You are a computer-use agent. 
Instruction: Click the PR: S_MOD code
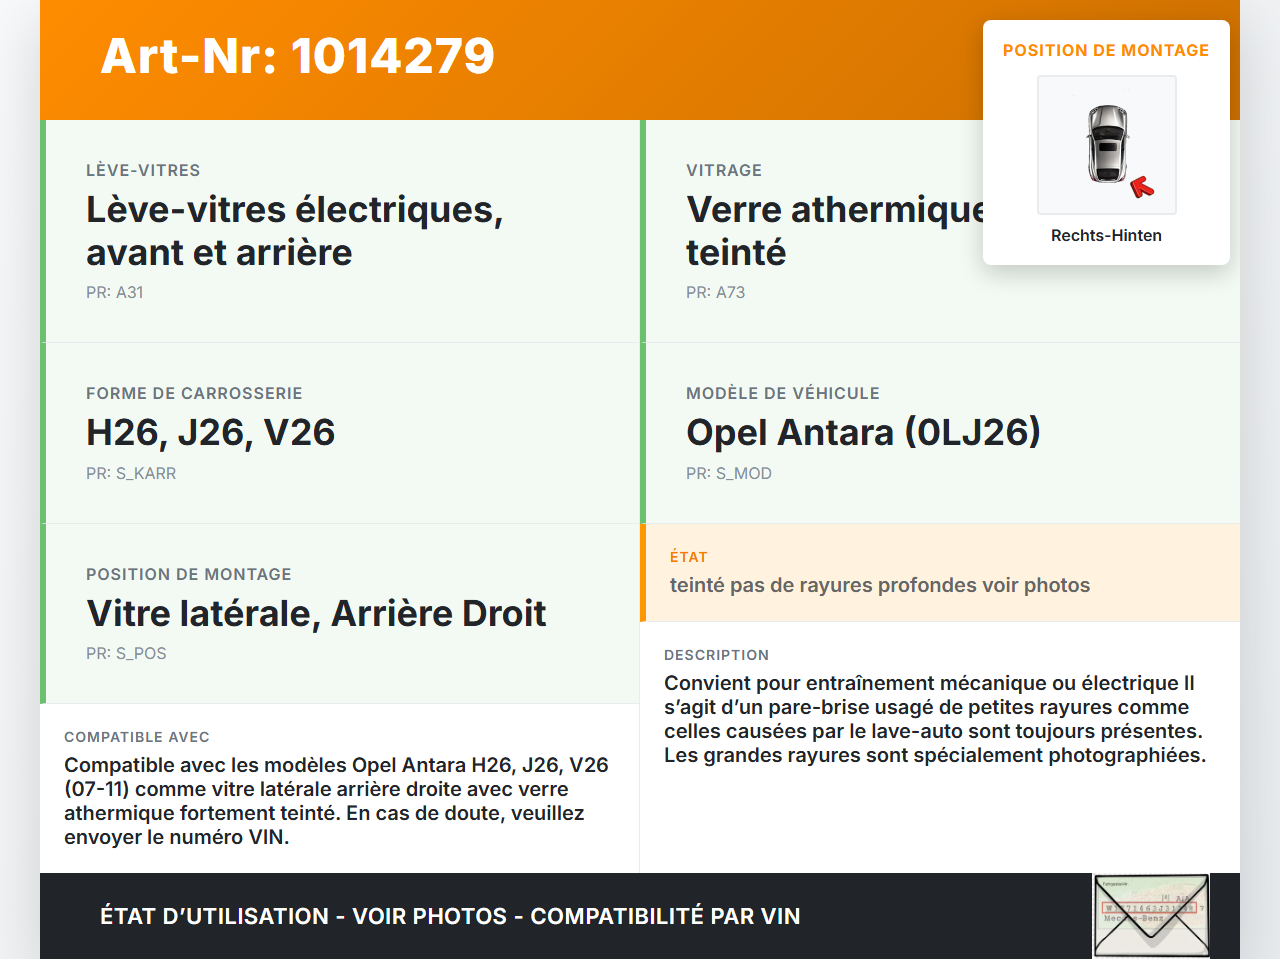[728, 473]
